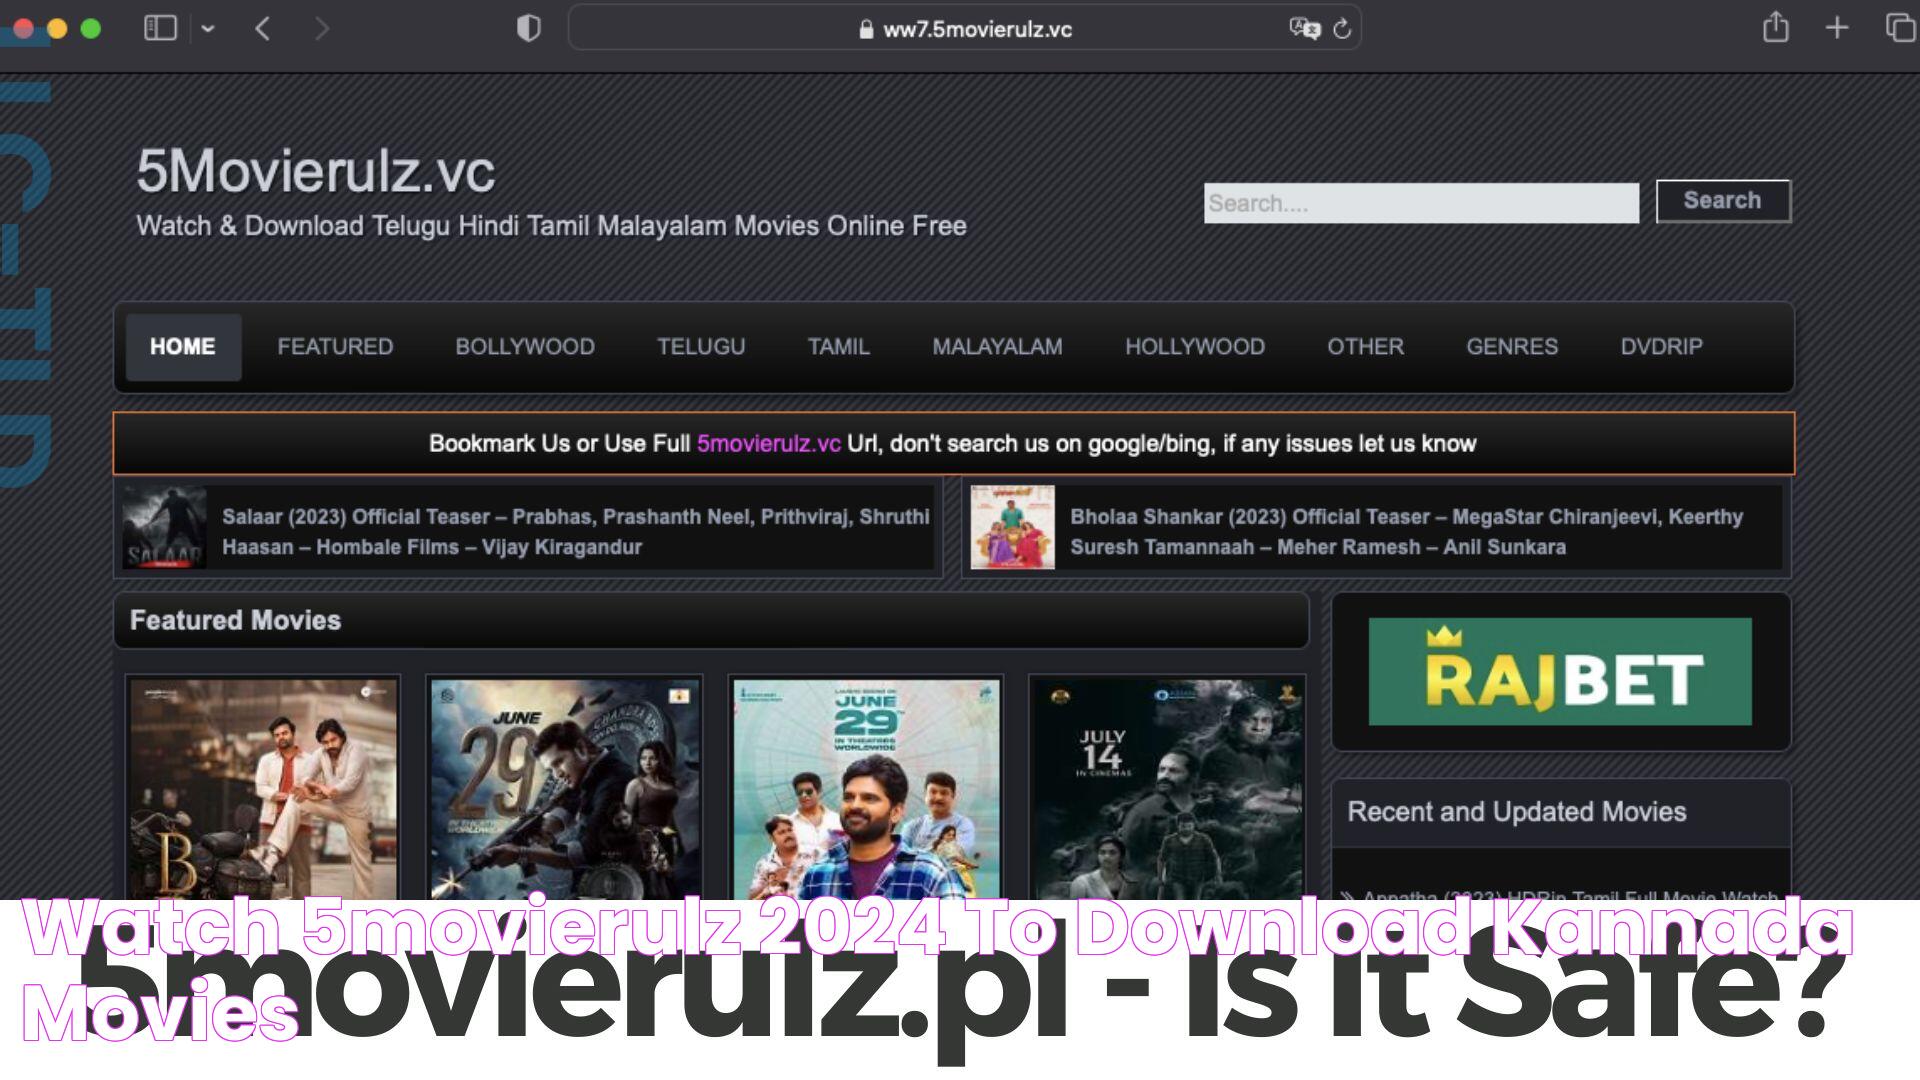Open the FEATURED menu item
Screen dimensions: 1920x1080
[335, 347]
